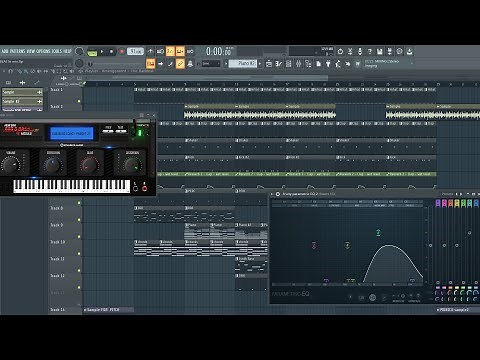Mute Track 10 using its green dot
The height and width of the screenshot is (360, 480).
79,254
